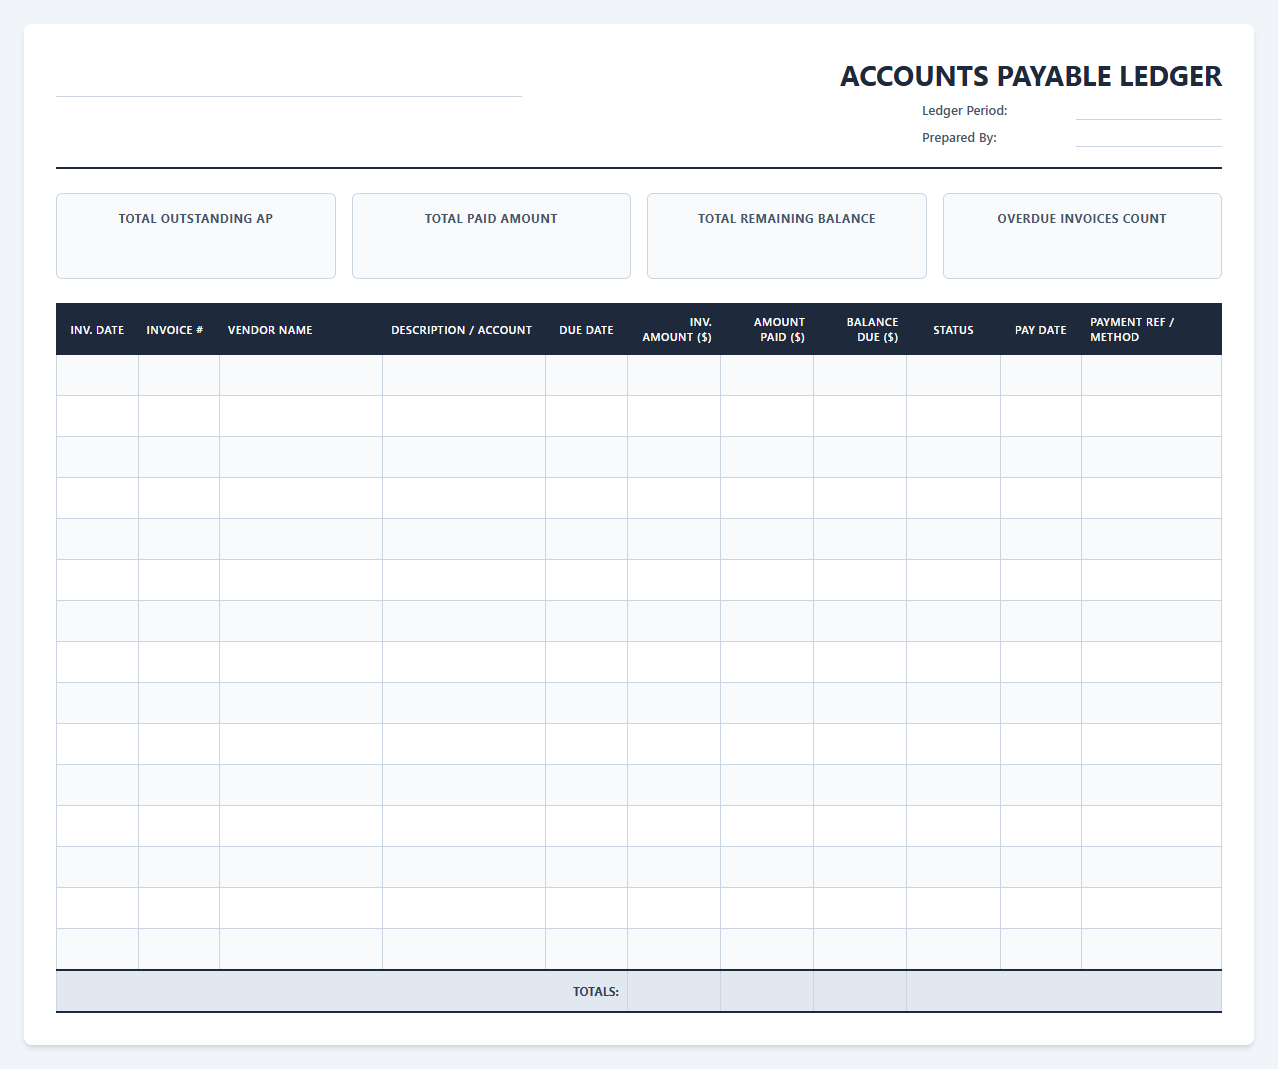
Task: Click the Prepared By input line
Action: coord(1148,138)
